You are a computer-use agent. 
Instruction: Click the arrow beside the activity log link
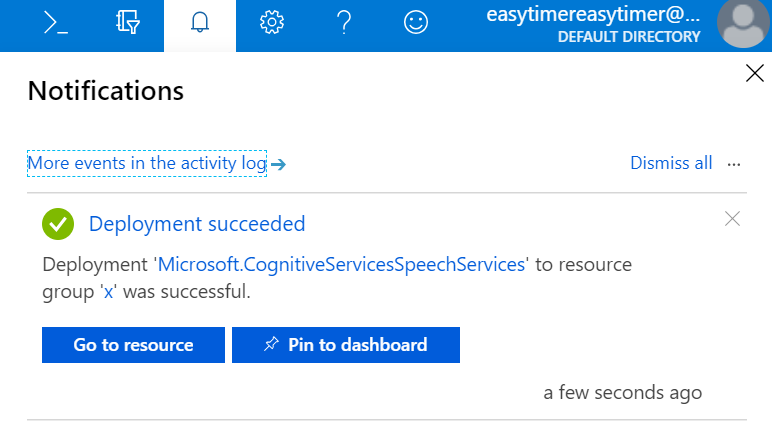(279, 164)
